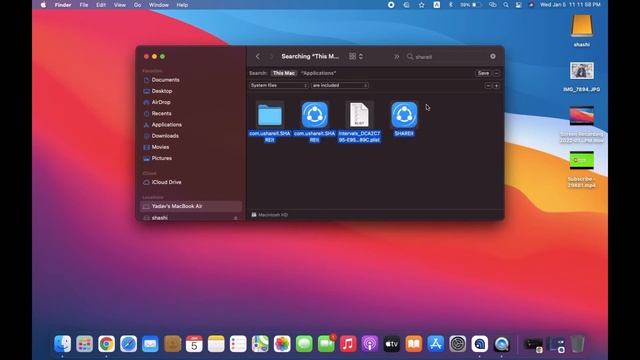Remove the System files criteria row

pos(488,86)
